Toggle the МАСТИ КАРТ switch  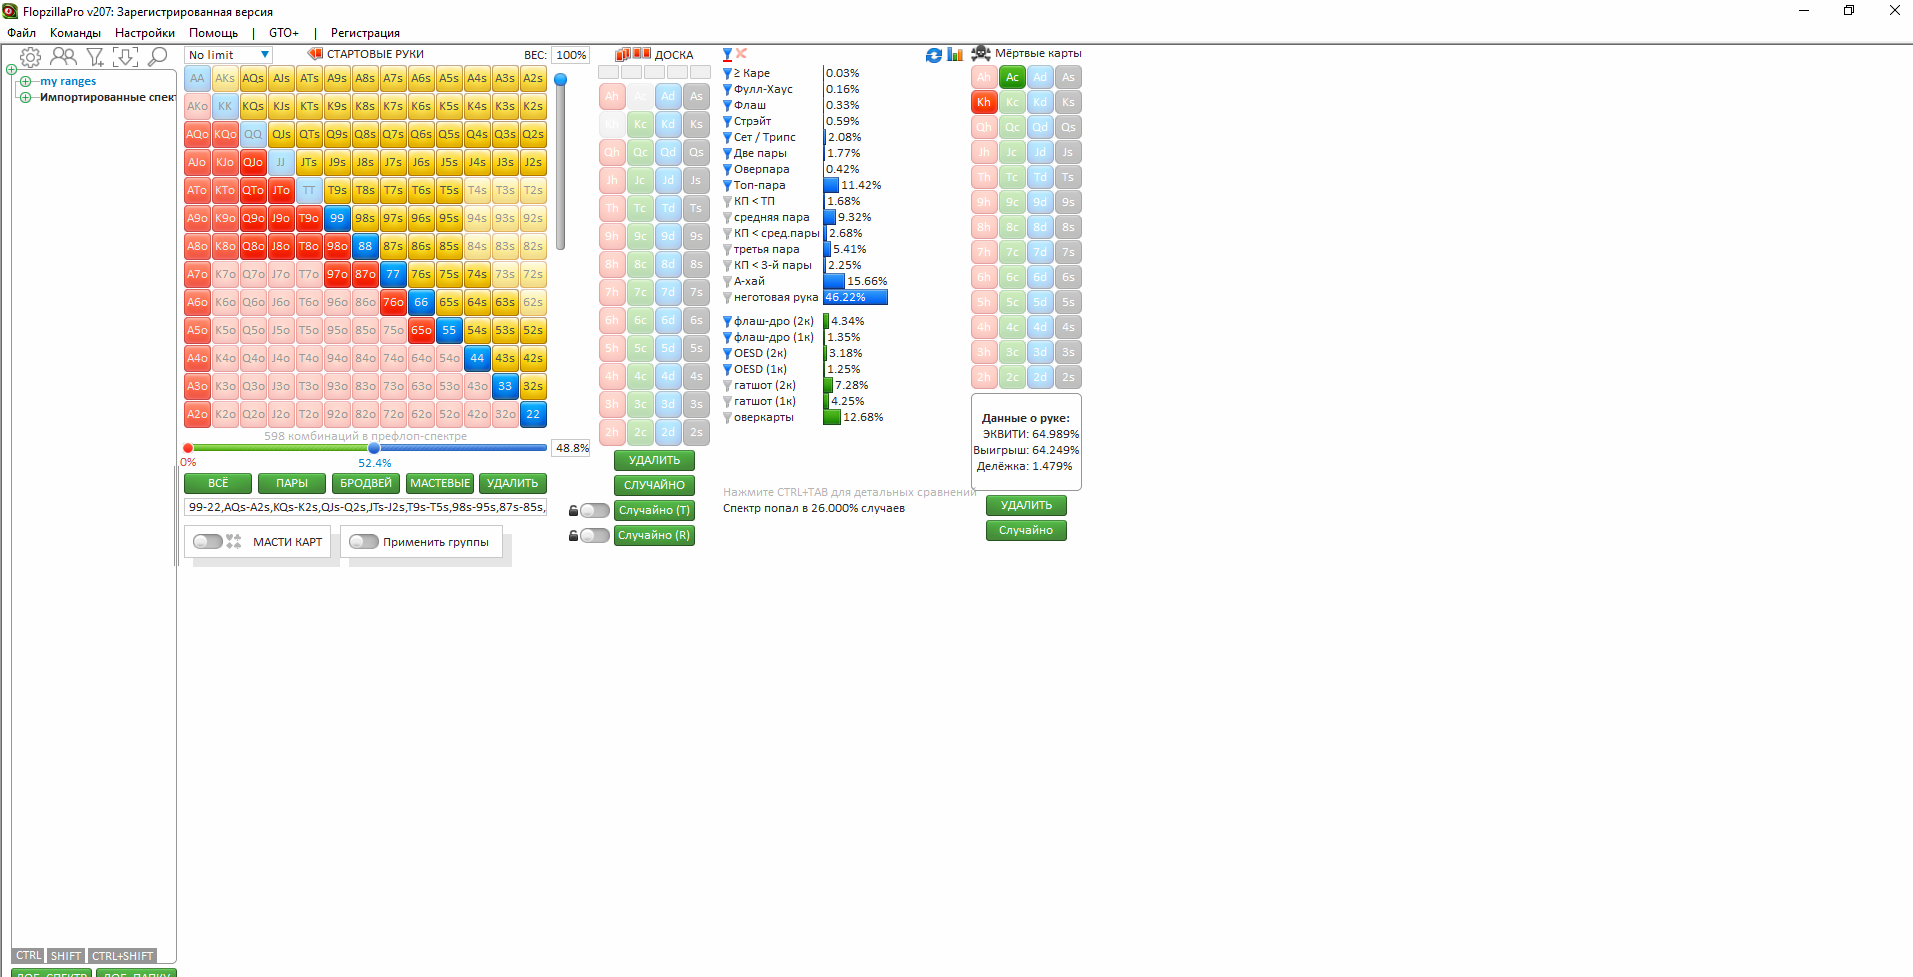(x=208, y=541)
